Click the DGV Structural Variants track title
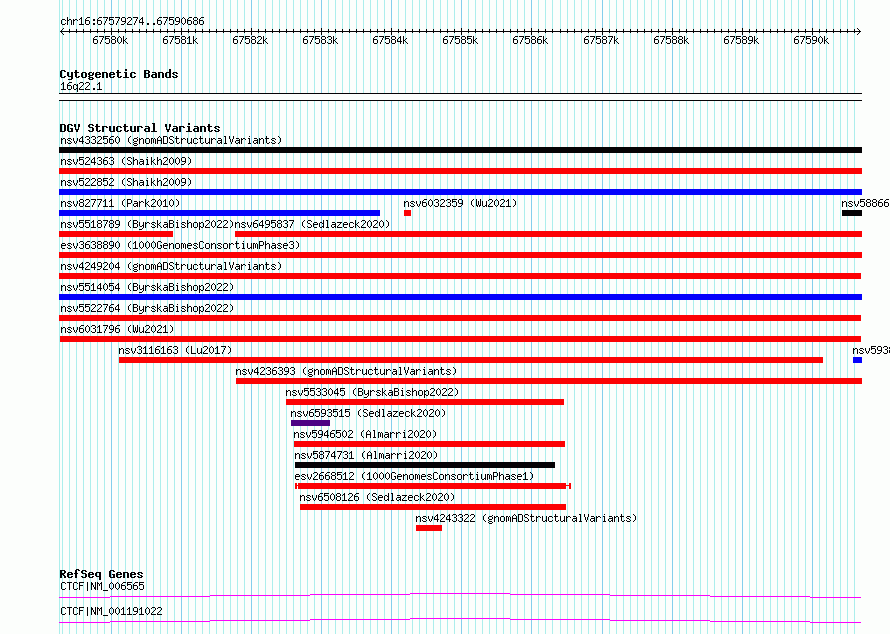 coord(140,128)
